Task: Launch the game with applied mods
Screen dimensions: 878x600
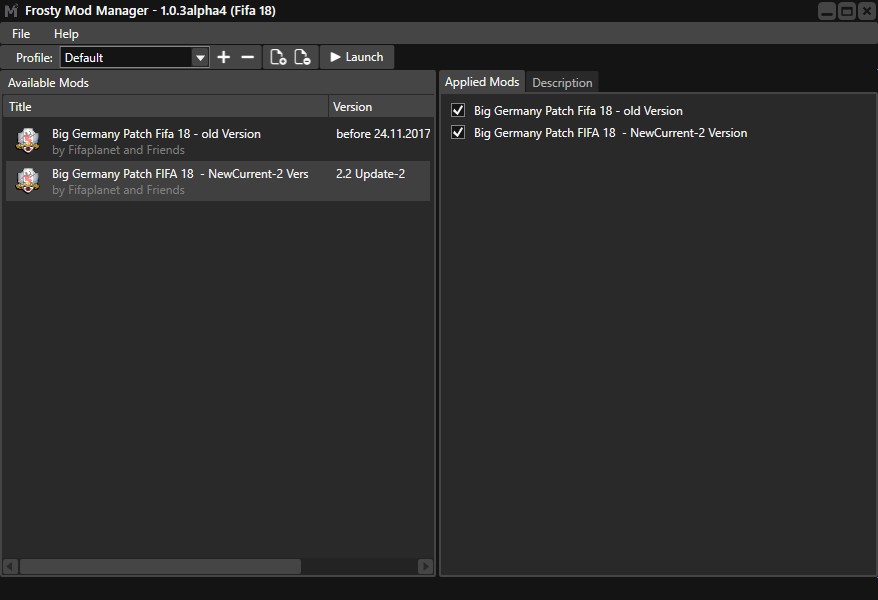Action: coord(357,57)
